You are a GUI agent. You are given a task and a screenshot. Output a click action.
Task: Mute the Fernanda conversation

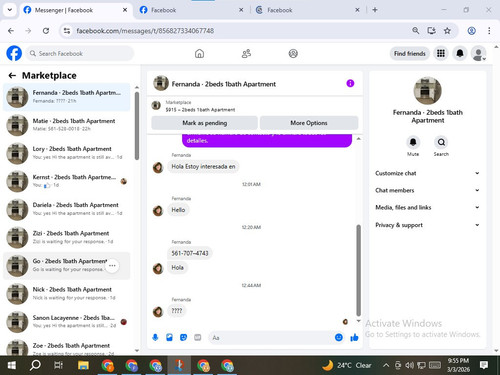(x=413, y=143)
